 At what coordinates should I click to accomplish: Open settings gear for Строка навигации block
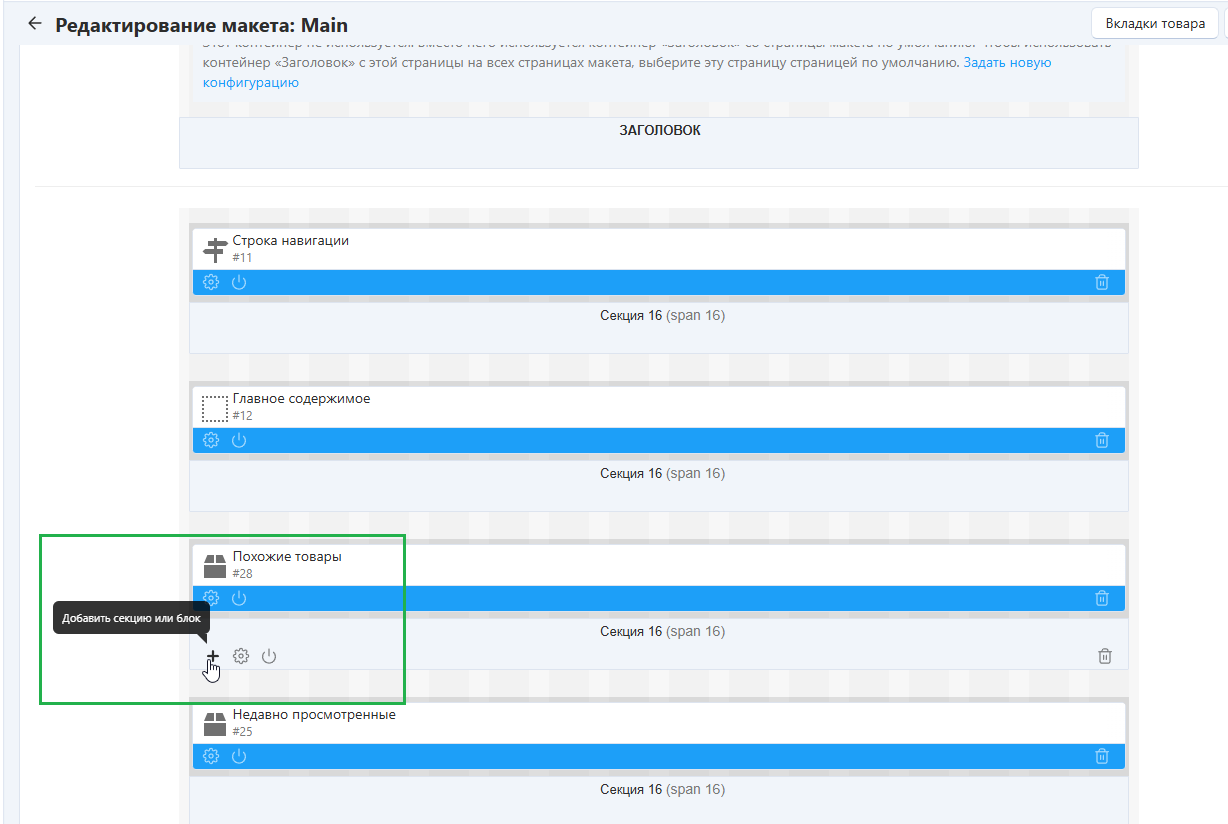pos(211,282)
